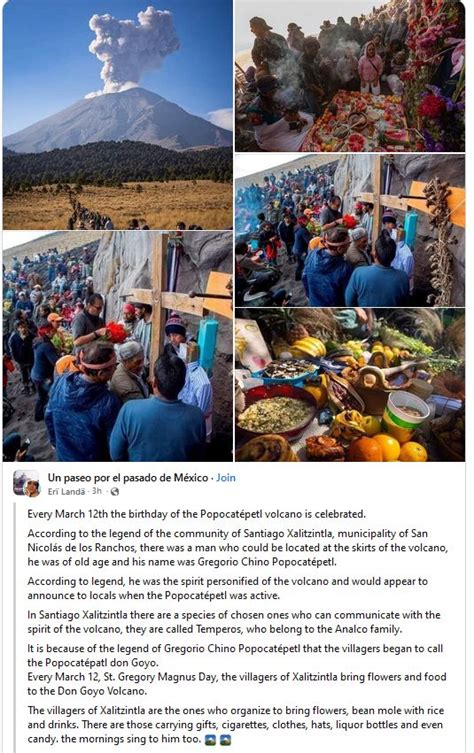Open the small crowd-at-wooden-cross photo on right
474x753 pixels.
coord(350,230)
